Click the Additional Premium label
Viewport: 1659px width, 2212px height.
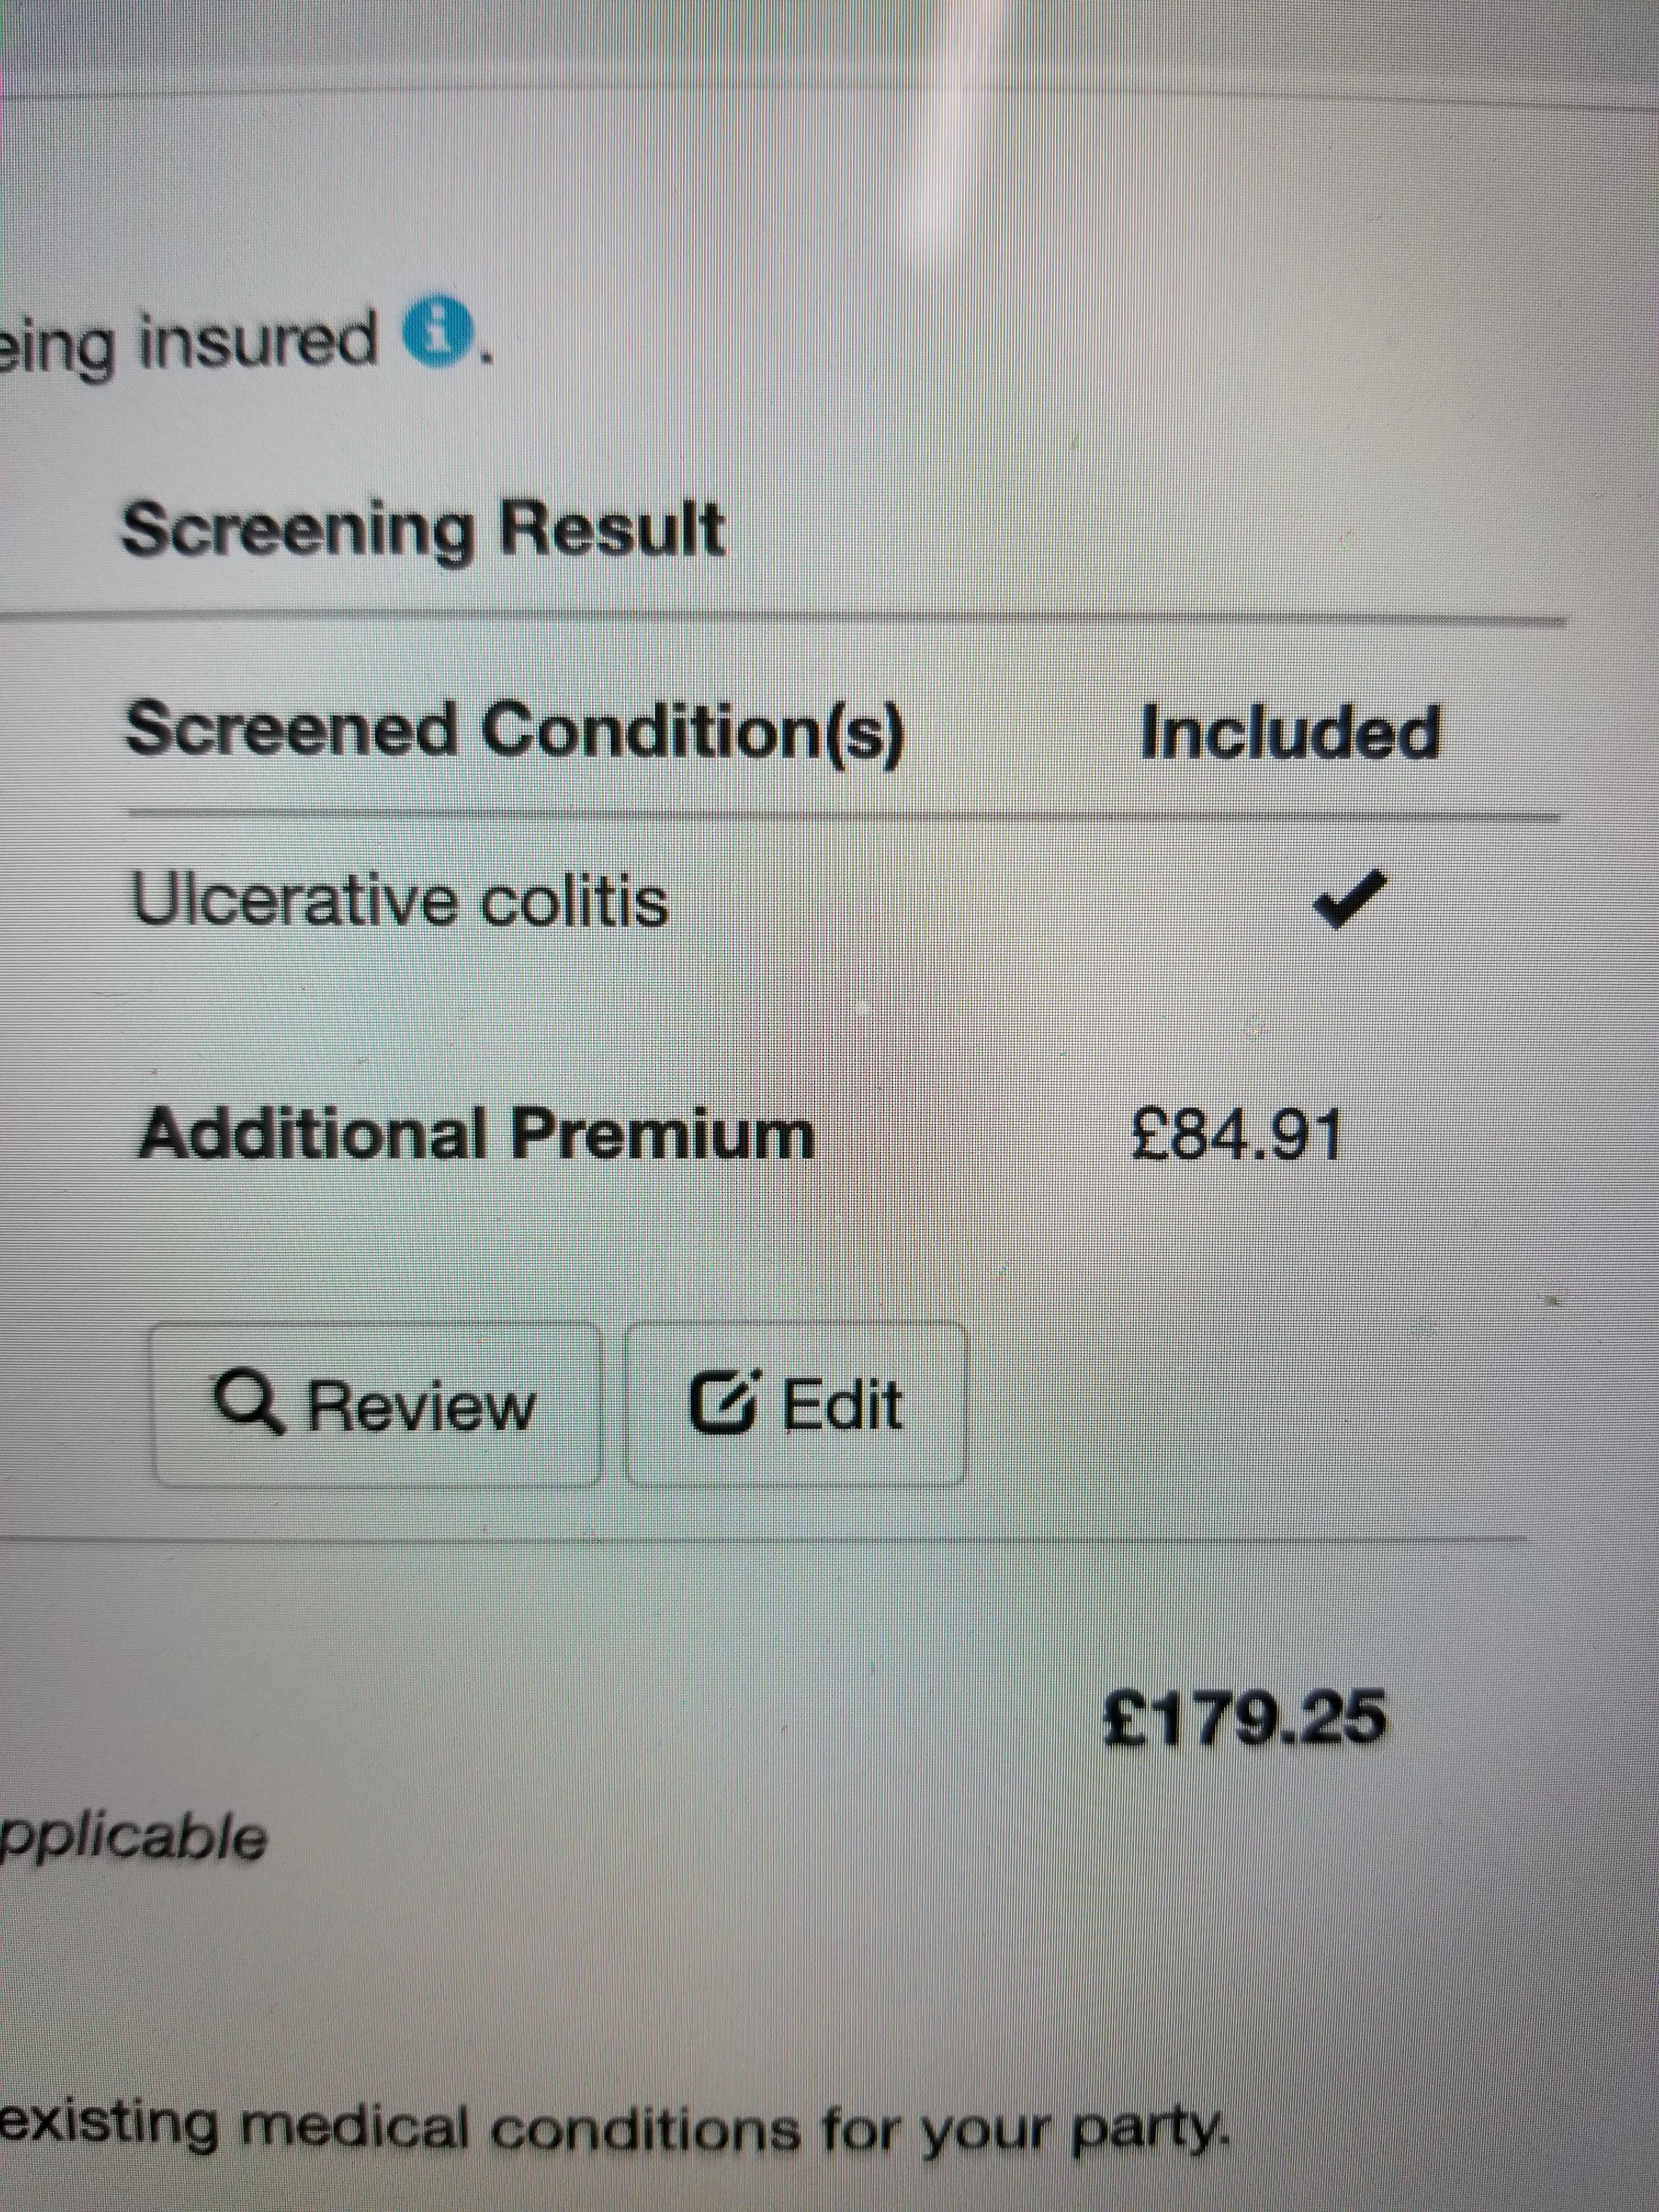pyautogui.click(x=476, y=1134)
